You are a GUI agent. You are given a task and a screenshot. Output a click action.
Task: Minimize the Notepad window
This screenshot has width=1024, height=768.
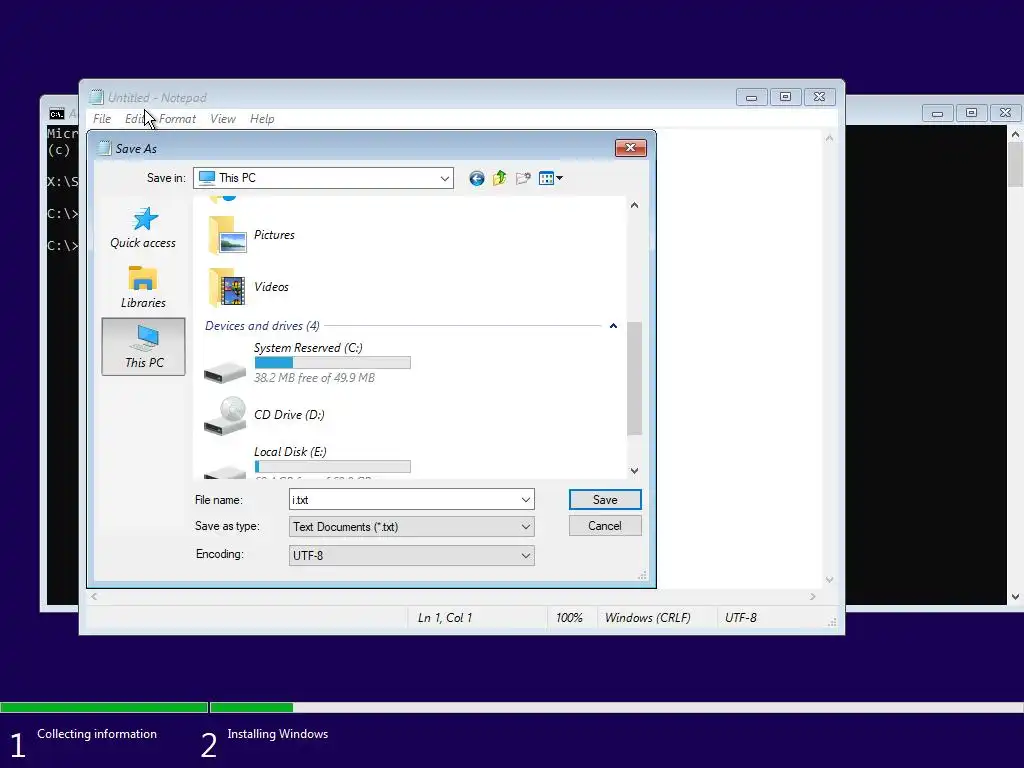(x=752, y=97)
